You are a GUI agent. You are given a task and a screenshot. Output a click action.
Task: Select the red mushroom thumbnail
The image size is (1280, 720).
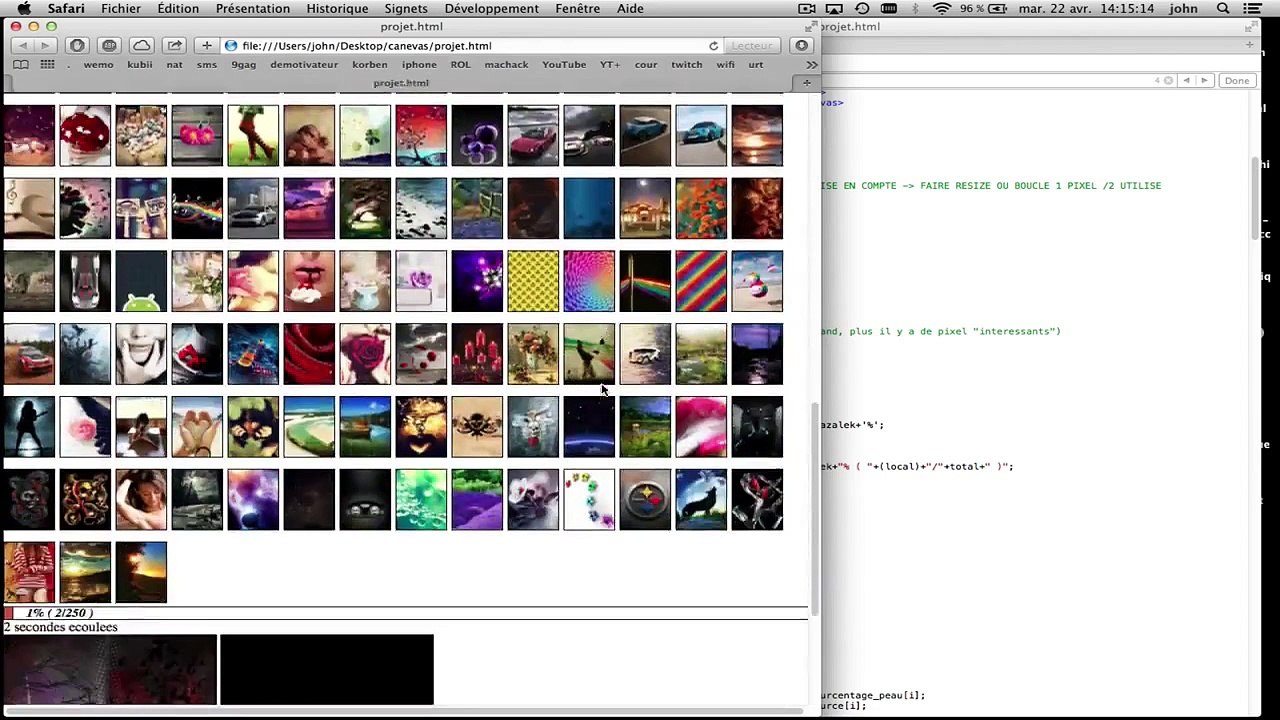pyautogui.click(x=85, y=135)
